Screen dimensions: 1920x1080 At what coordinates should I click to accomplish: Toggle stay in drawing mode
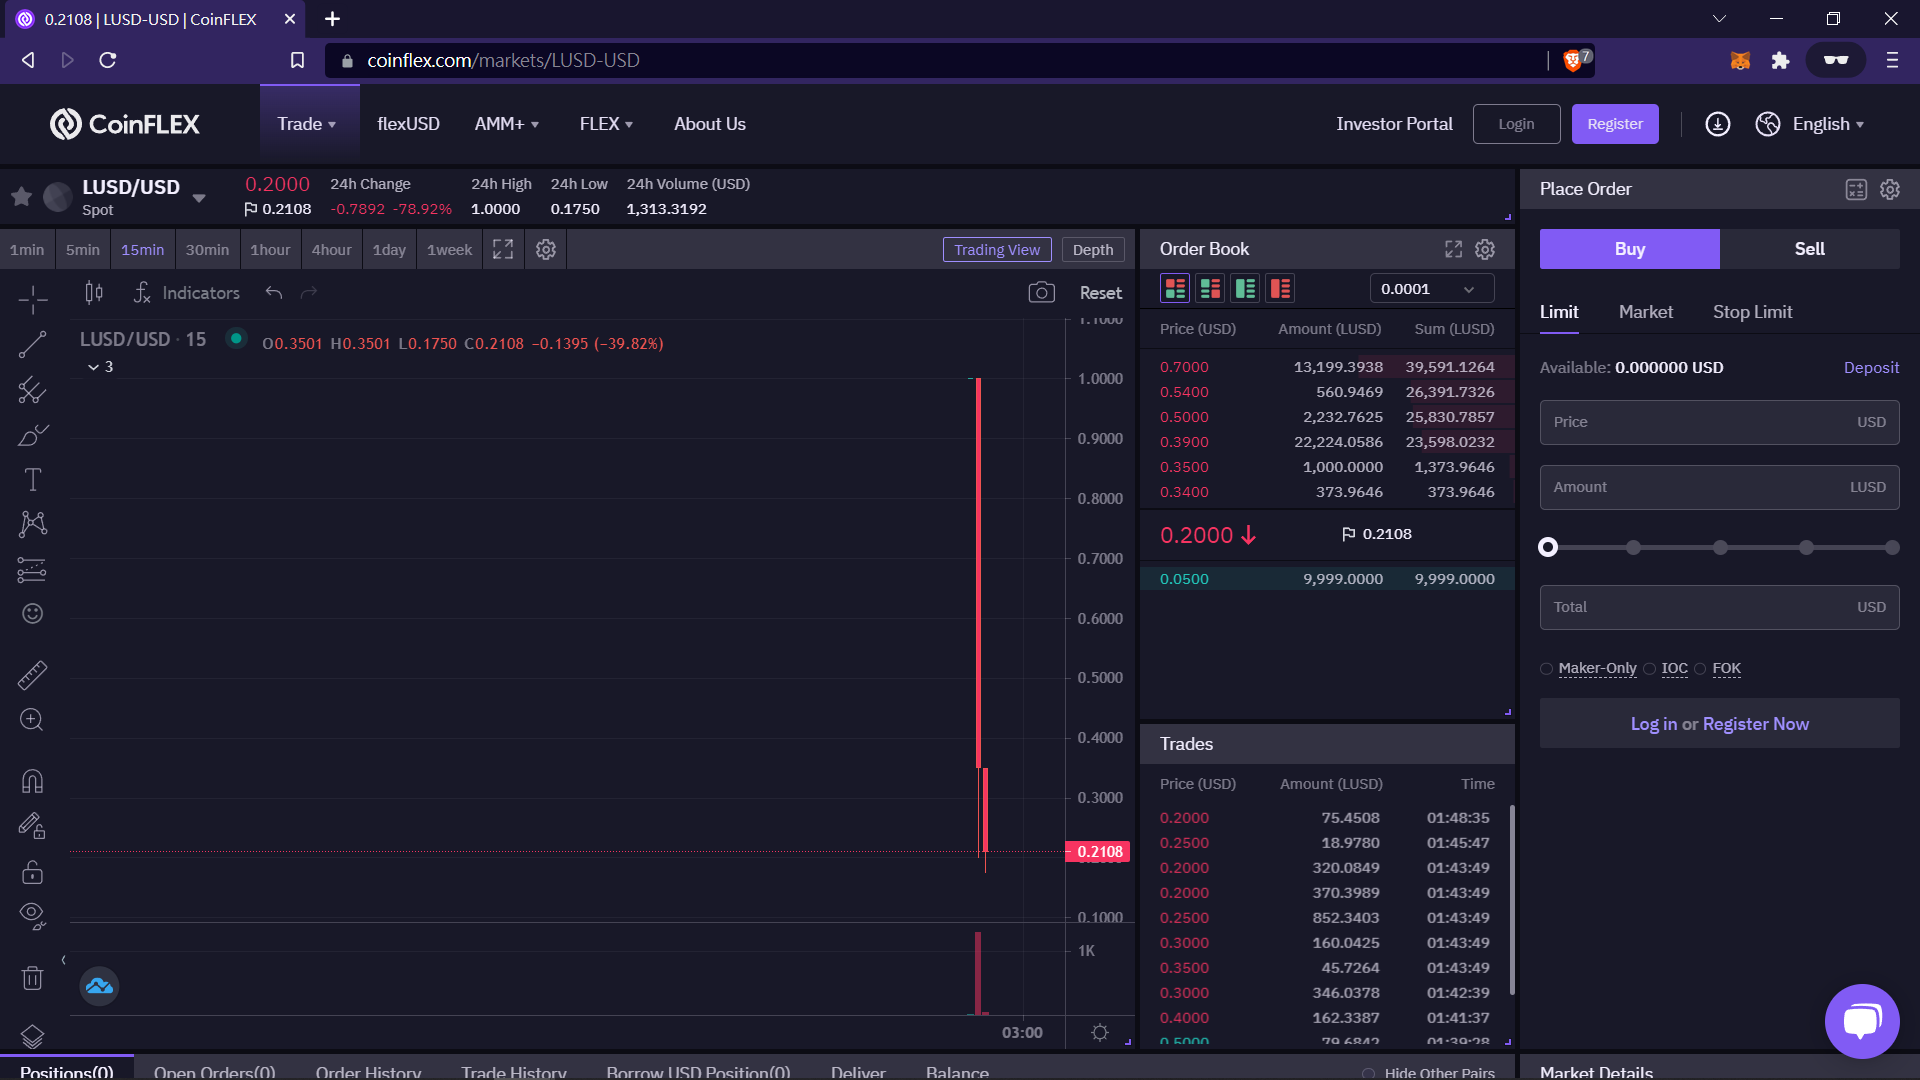tap(32, 826)
